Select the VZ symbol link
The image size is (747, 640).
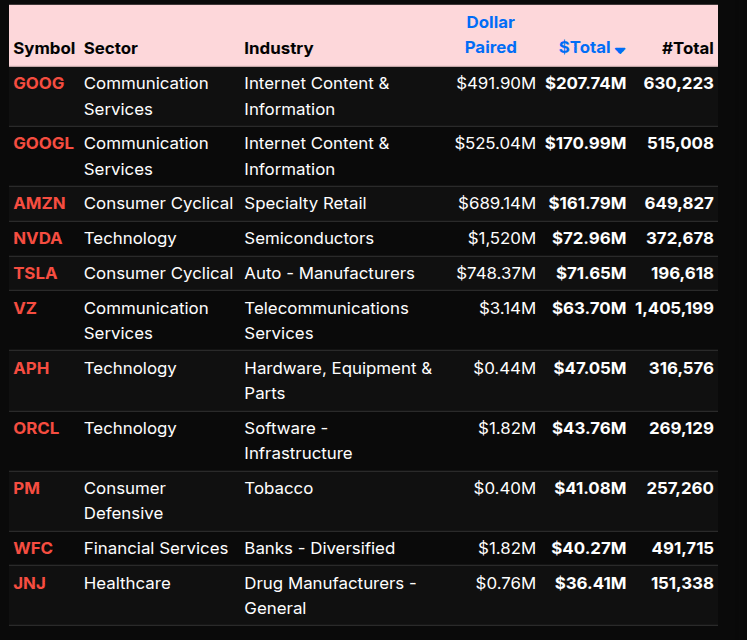pos(25,309)
